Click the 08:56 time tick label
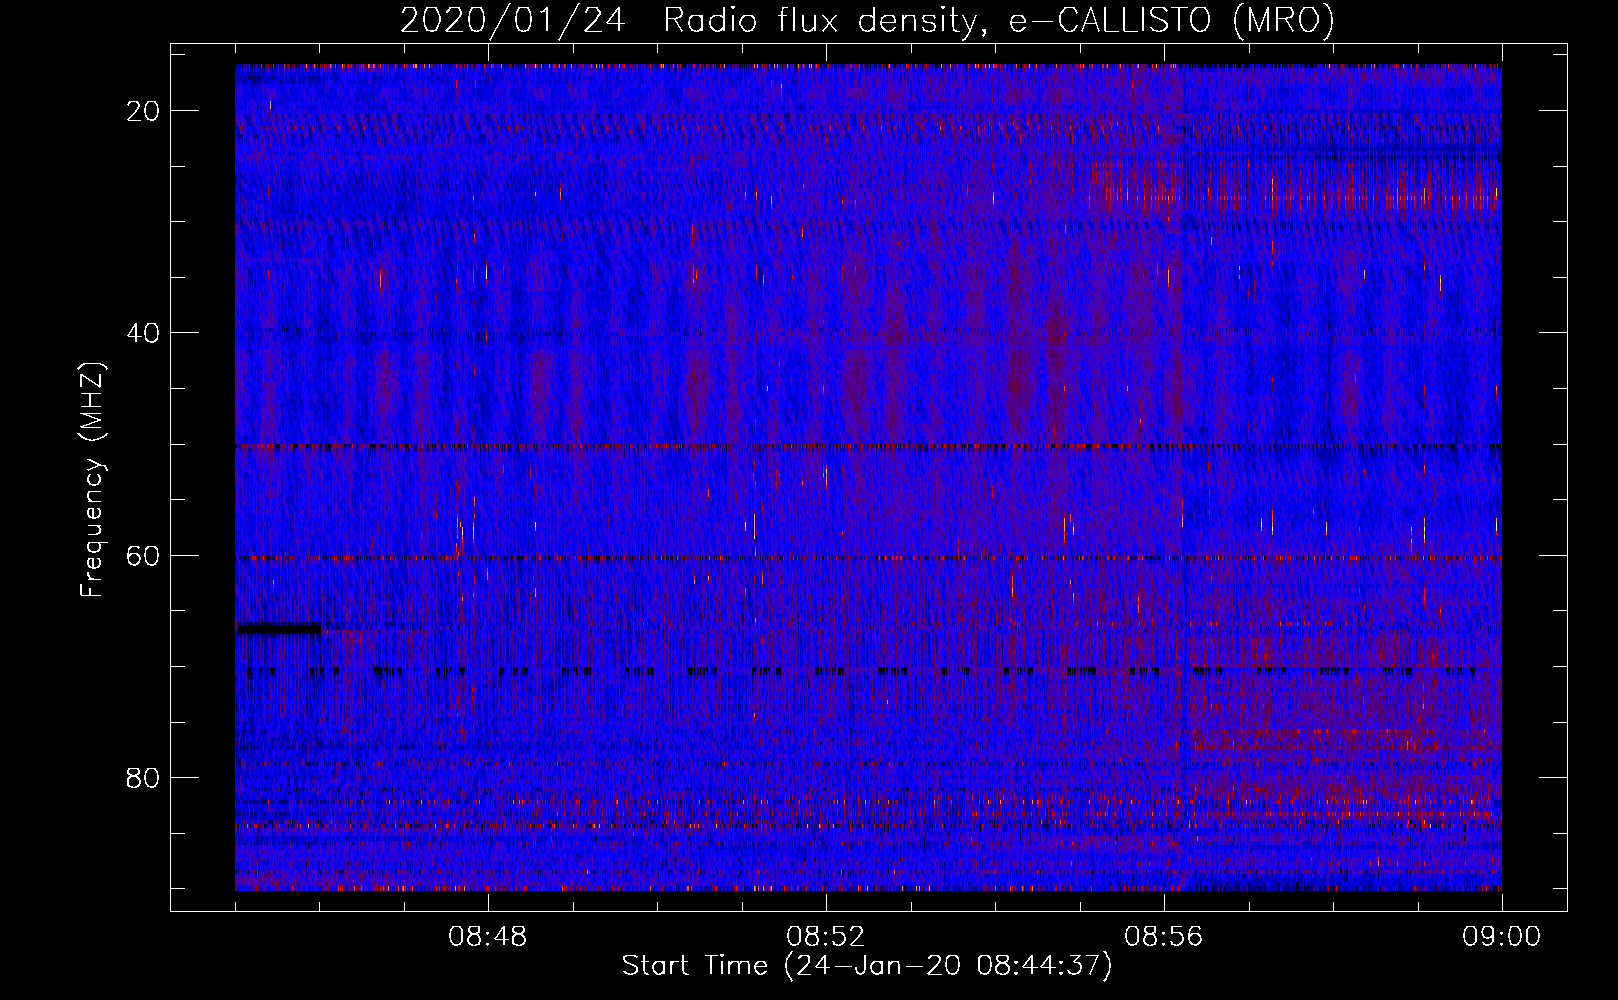 point(1164,937)
